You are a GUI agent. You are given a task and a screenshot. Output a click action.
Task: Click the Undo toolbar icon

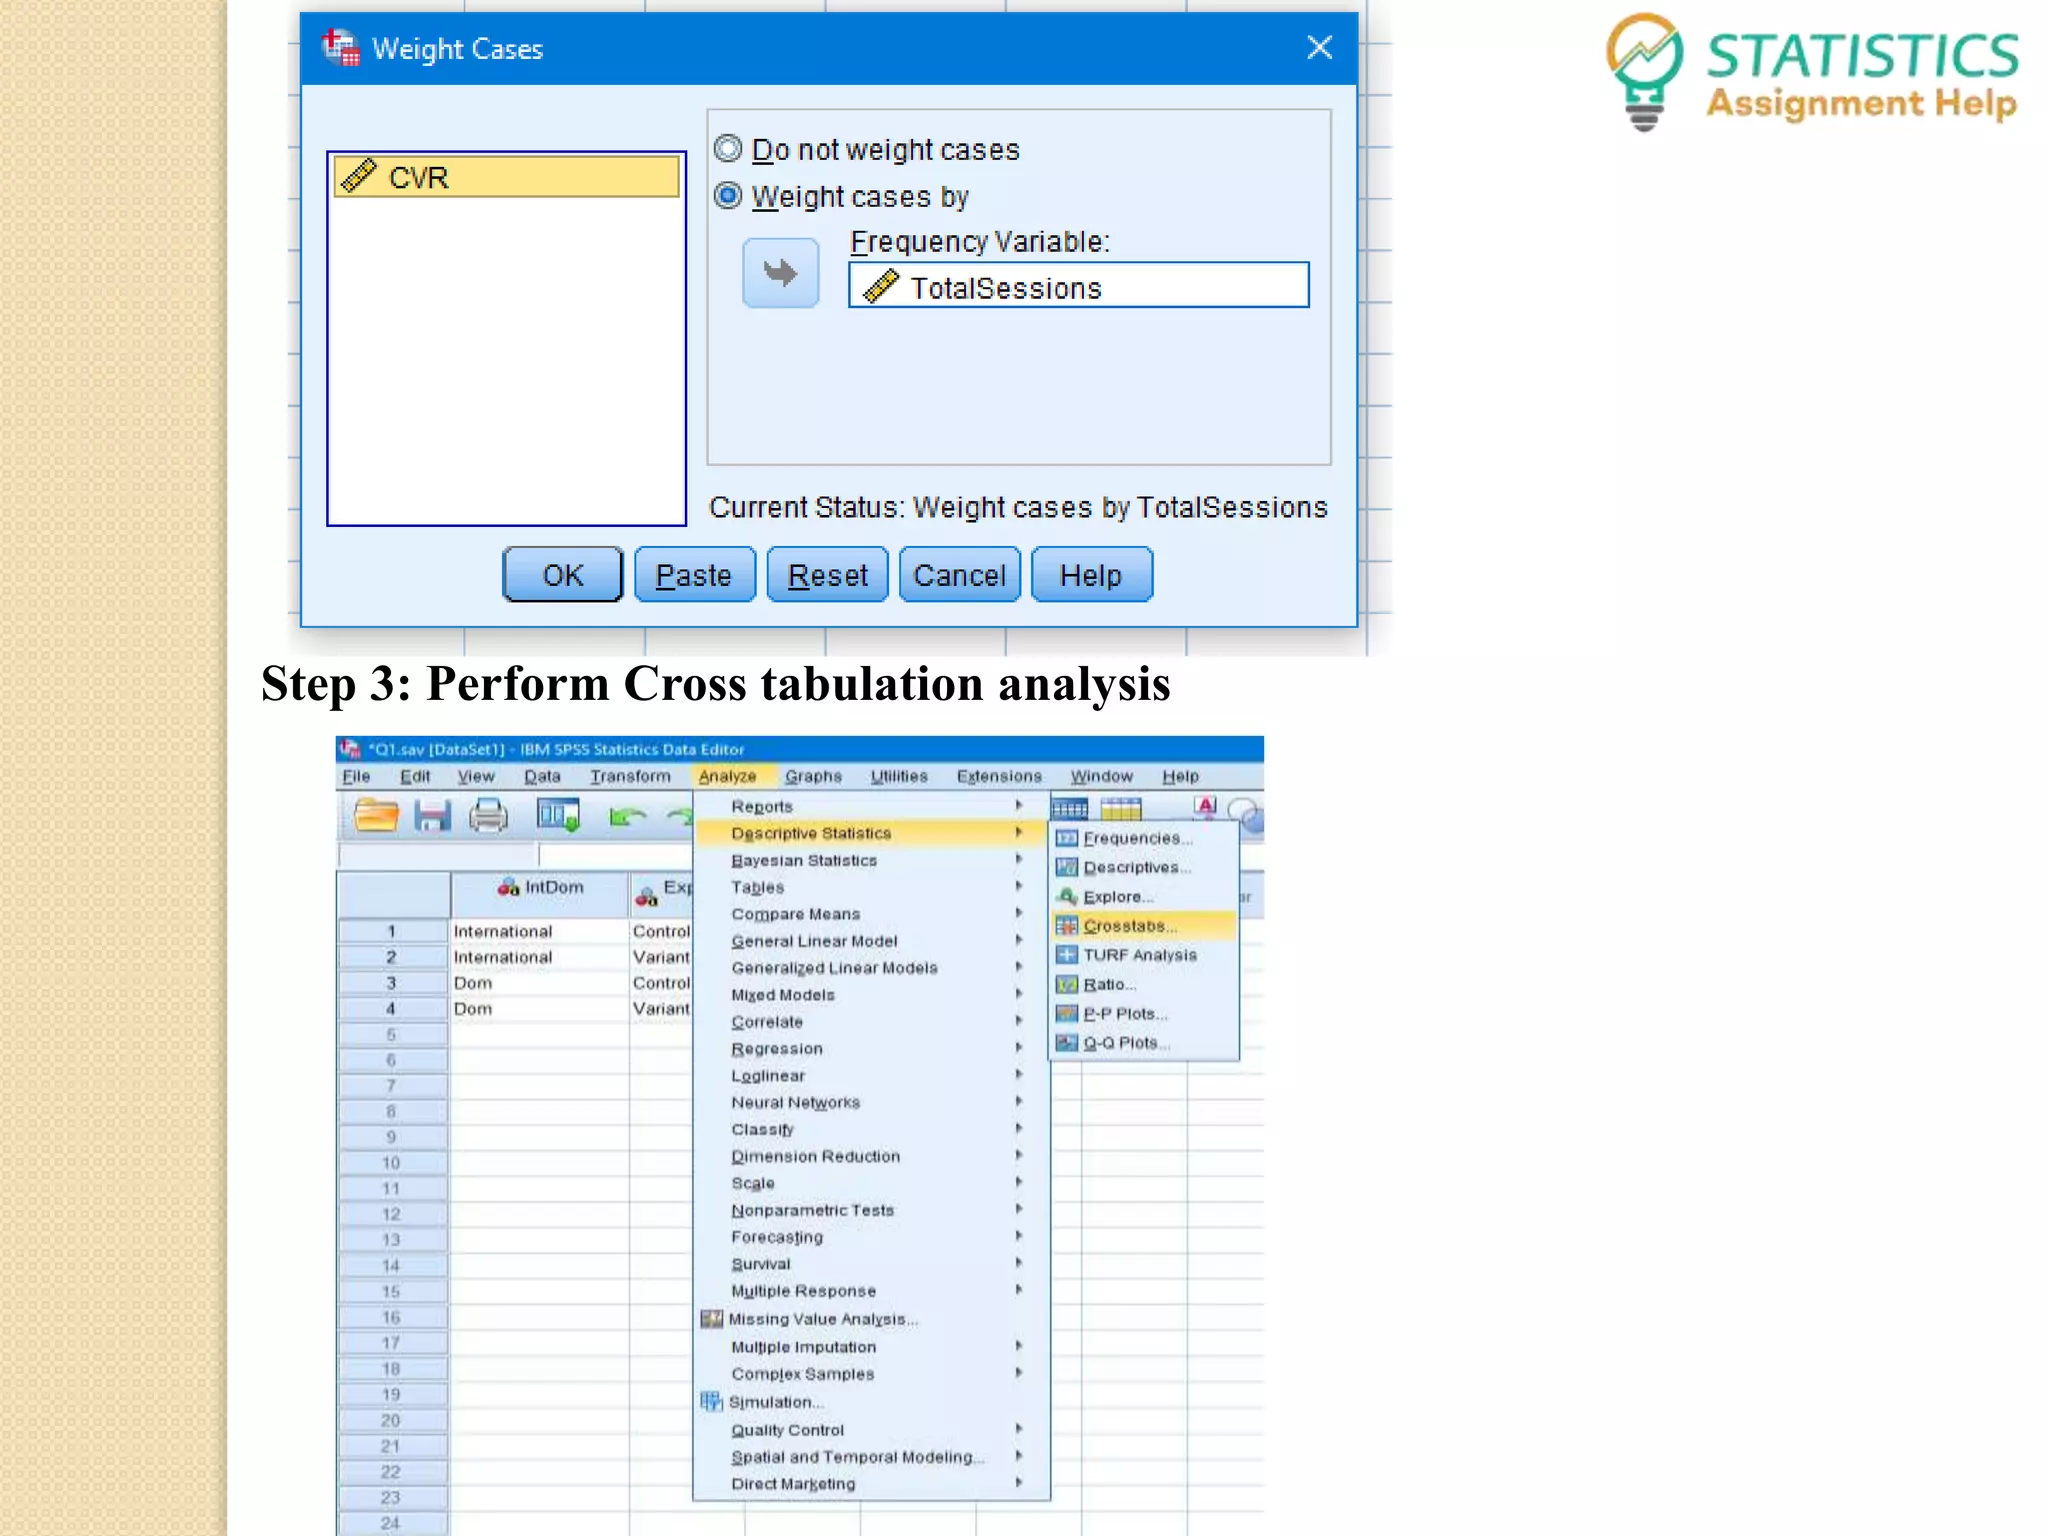(627, 818)
